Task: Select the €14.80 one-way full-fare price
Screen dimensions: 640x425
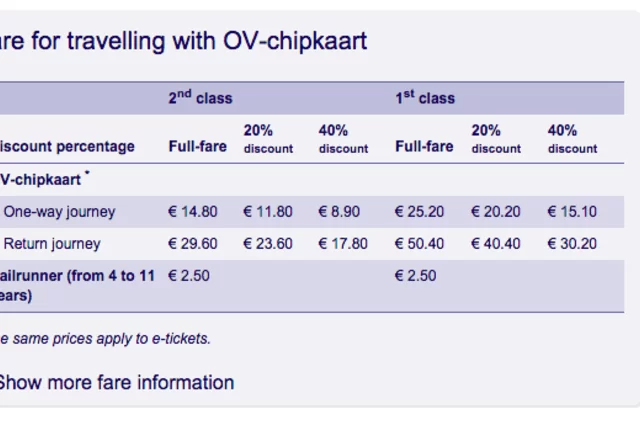Action: (192, 212)
